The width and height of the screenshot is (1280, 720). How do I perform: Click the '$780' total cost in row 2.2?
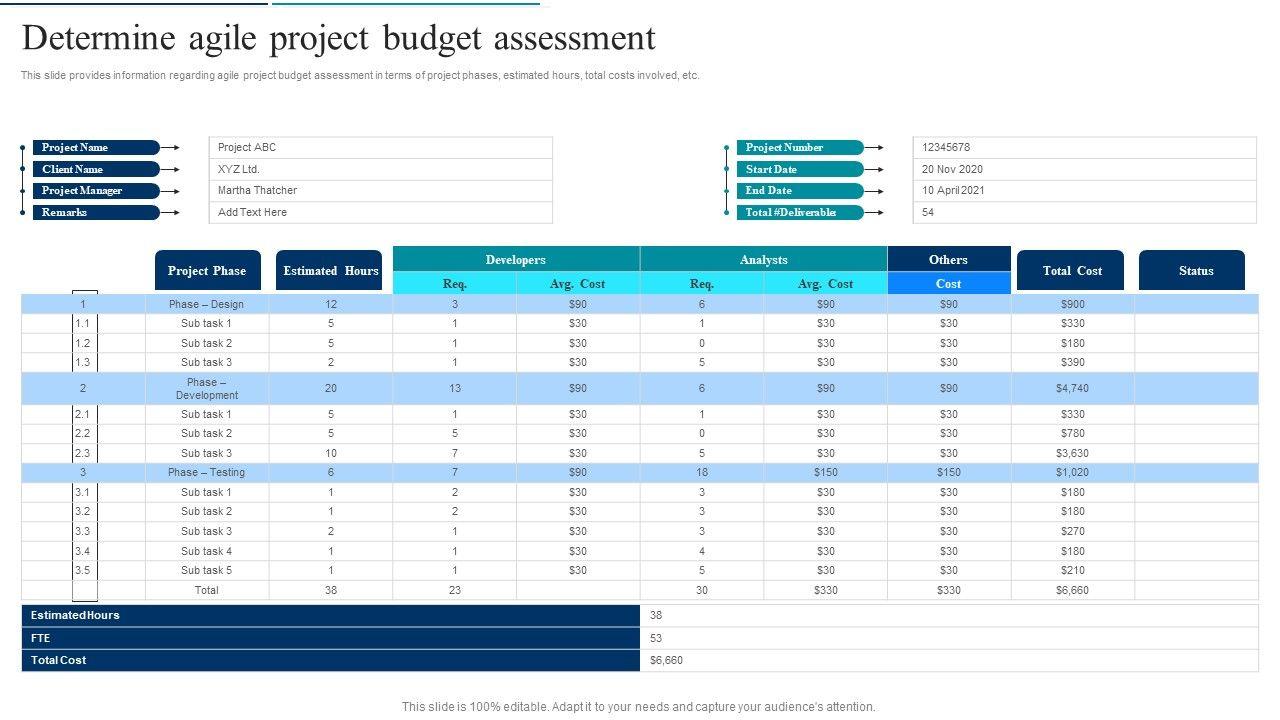tap(1072, 433)
